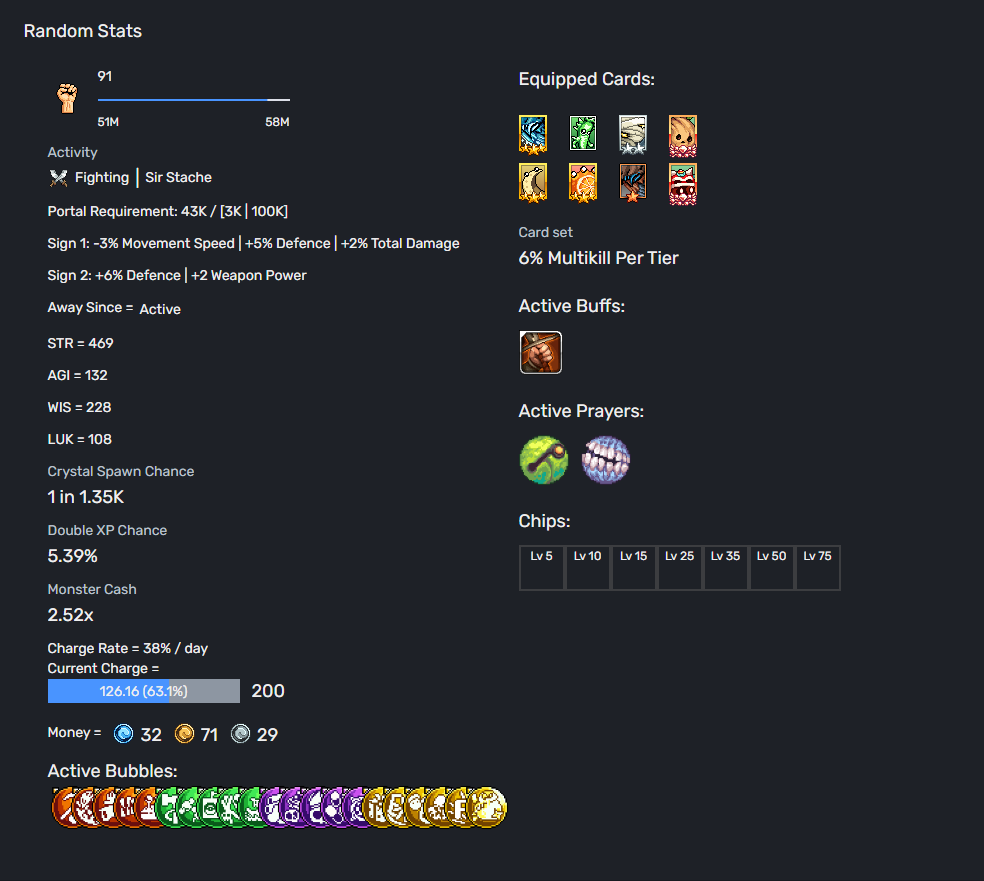
Task: Select the orange slice equipped card
Action: tap(582, 183)
